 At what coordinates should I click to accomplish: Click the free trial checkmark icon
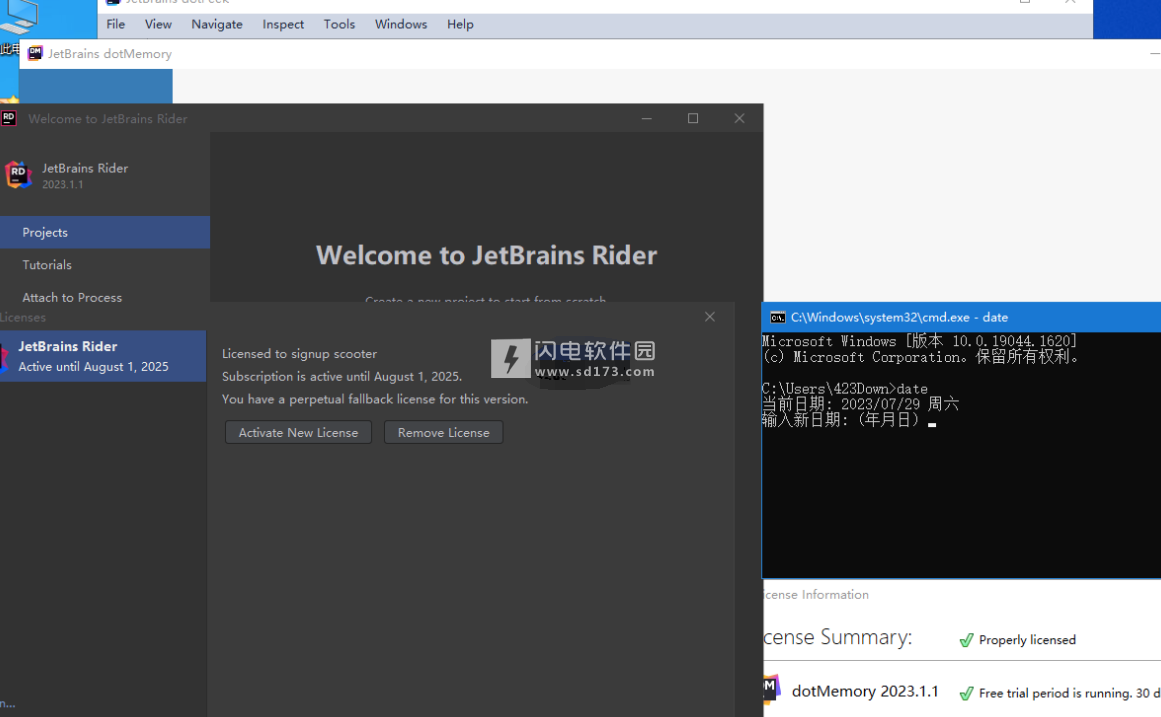point(966,693)
